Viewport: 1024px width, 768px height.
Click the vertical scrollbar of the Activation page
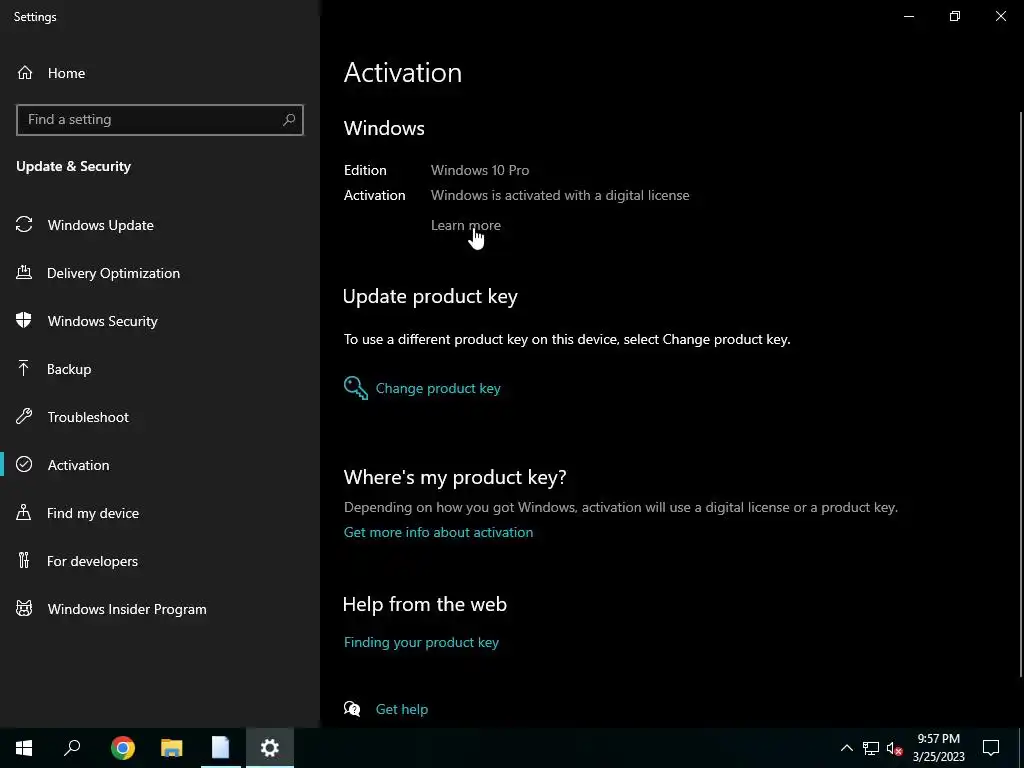(1020, 392)
